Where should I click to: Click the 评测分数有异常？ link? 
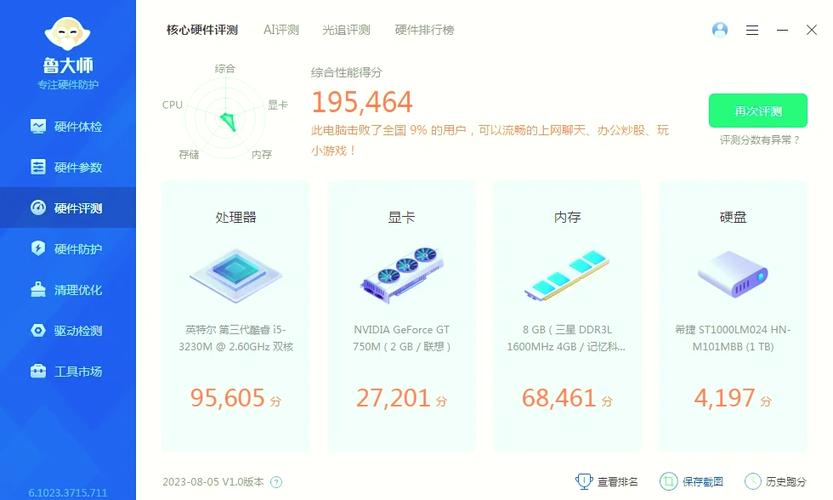point(760,140)
